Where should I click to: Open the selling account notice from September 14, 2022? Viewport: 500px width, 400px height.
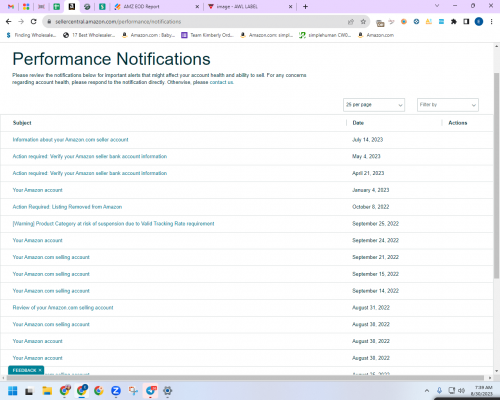tap(51, 291)
